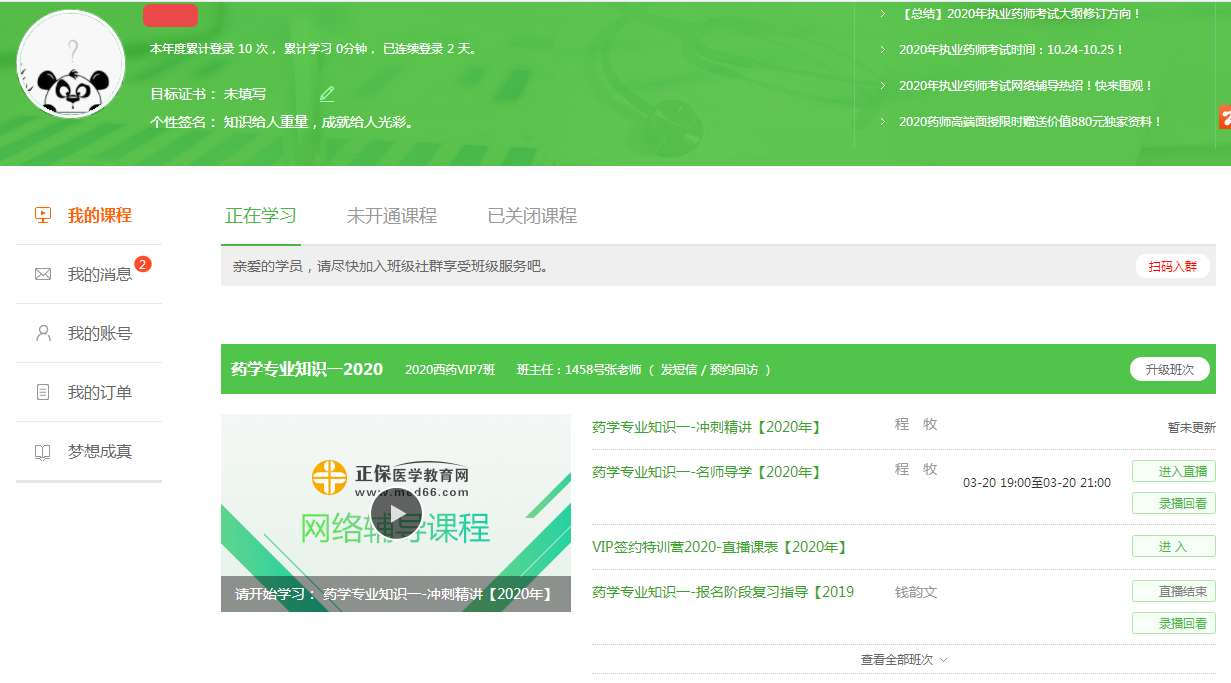Click the 升级班次 button
Image resolution: width=1231 pixels, height=683 pixels.
[1169, 369]
